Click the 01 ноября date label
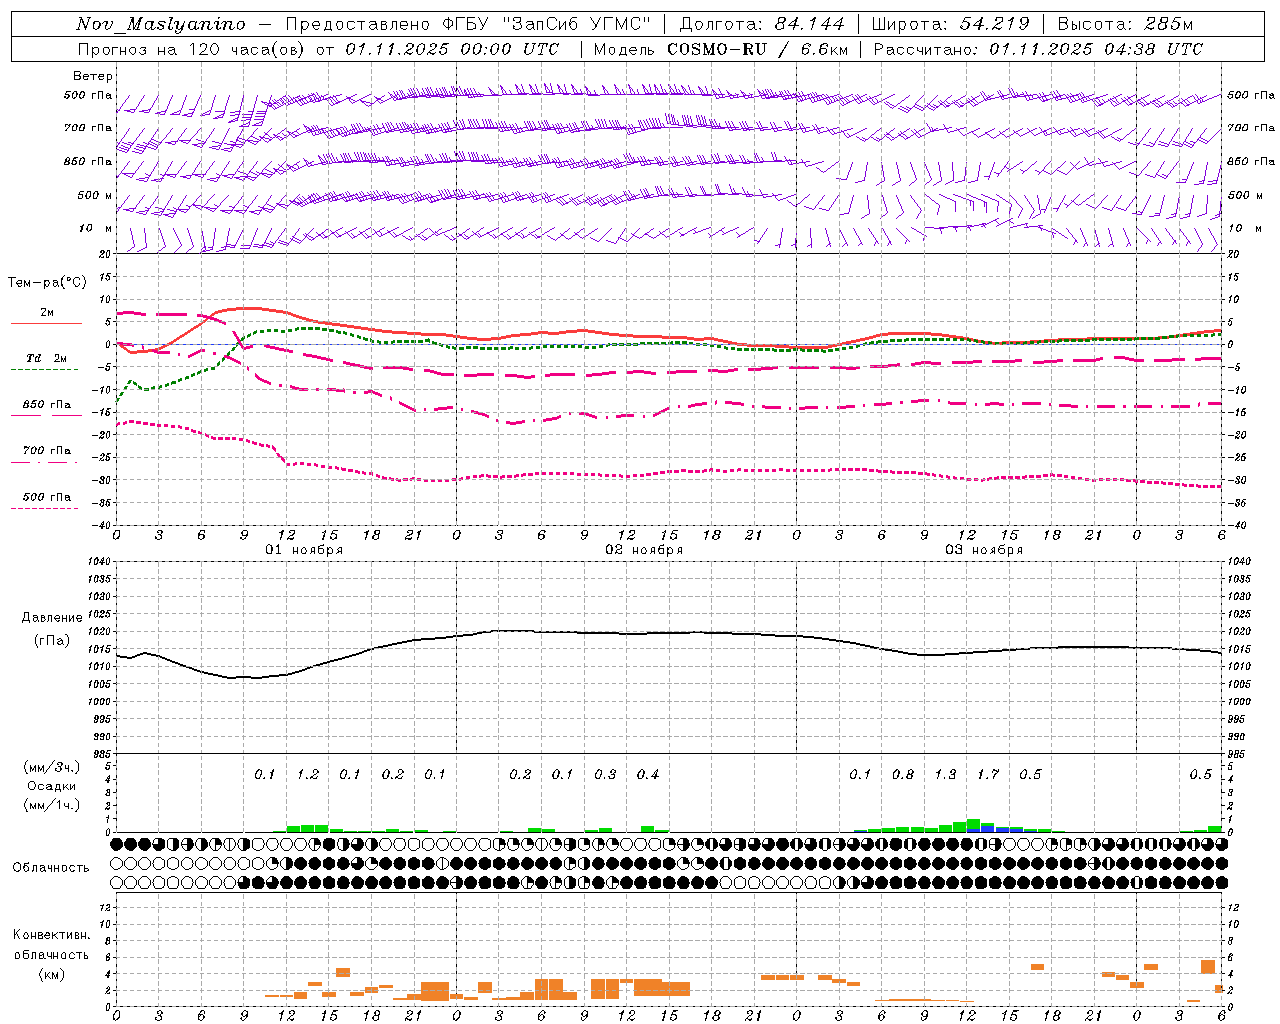Image resolution: width=1280 pixels, height=1024 pixels. pos(304,550)
